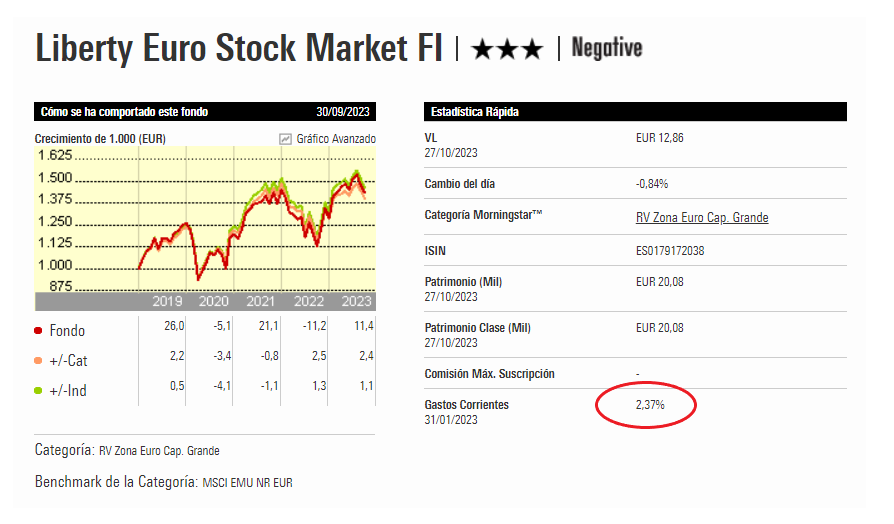Open the Gráfico Avanzado link
The image size is (894, 524).
click(335, 139)
